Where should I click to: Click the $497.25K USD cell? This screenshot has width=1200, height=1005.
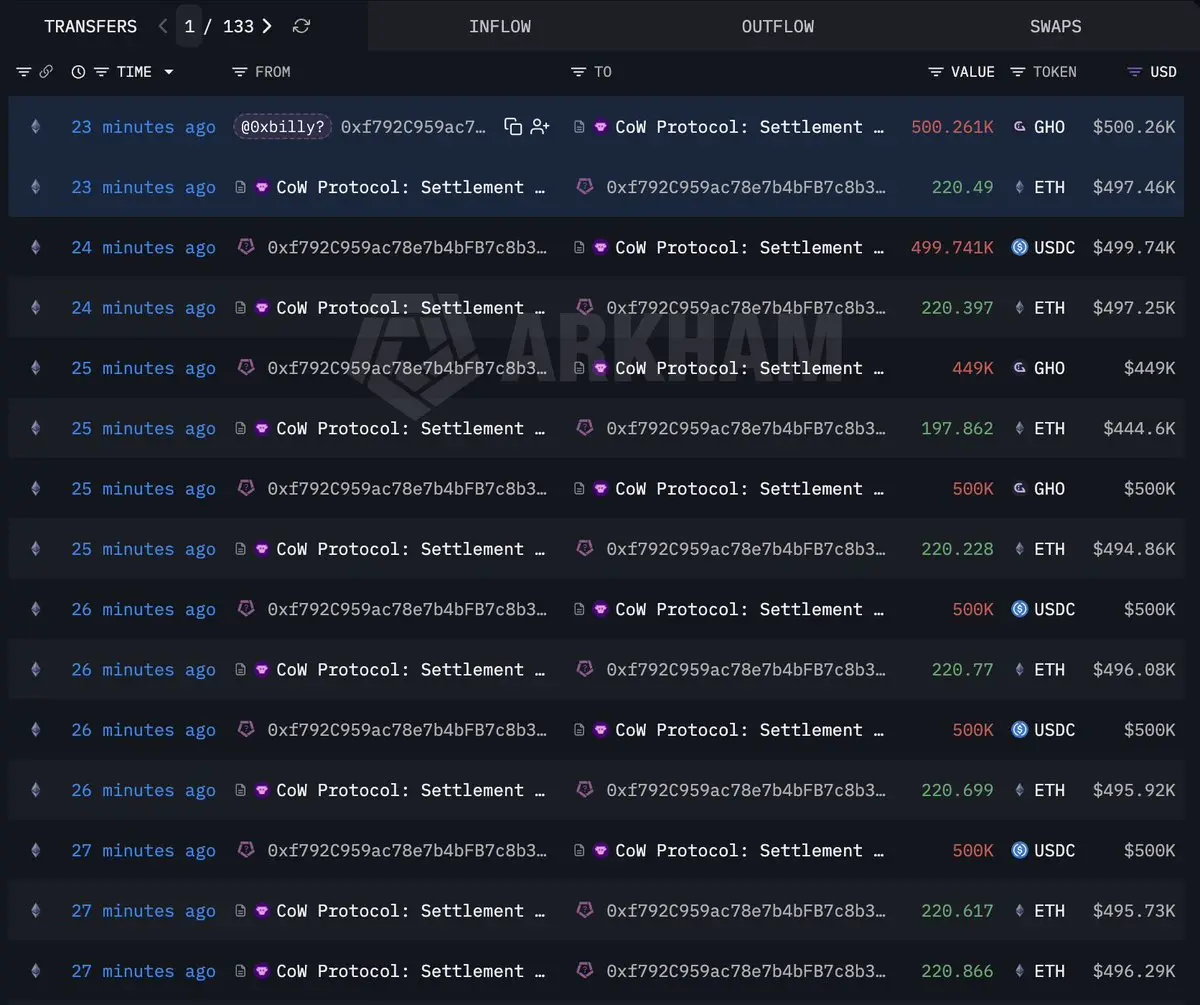[x=1134, y=308]
